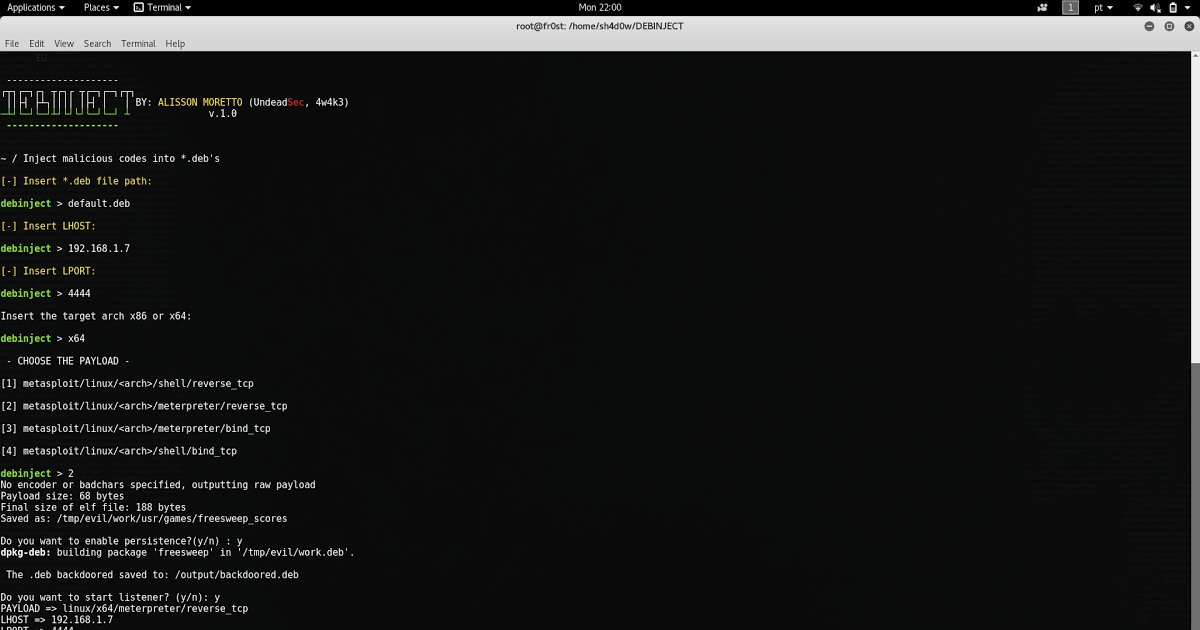Click '/output/backdoored.deb' saved path line
This screenshot has height=630, width=1200.
coord(152,575)
